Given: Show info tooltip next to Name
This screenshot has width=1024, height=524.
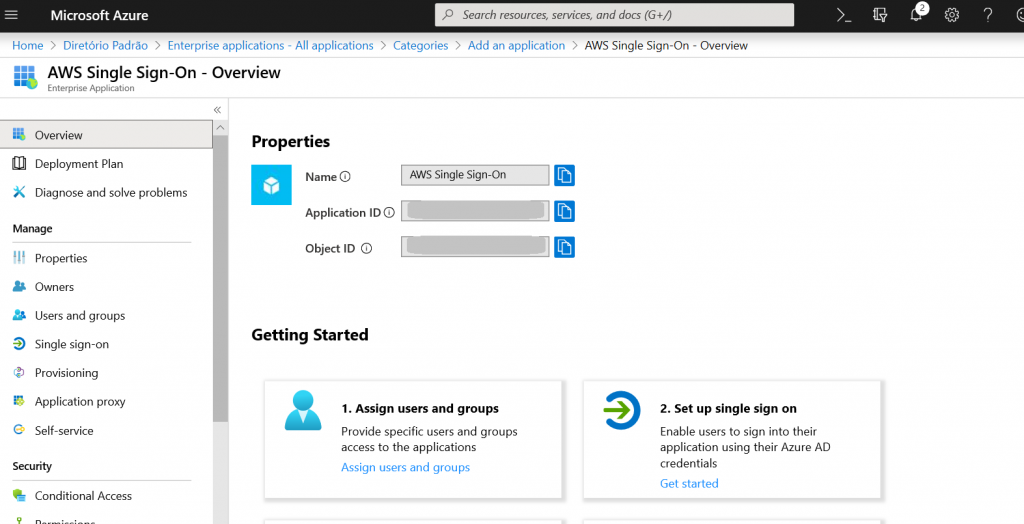Looking at the screenshot, I should tap(345, 176).
